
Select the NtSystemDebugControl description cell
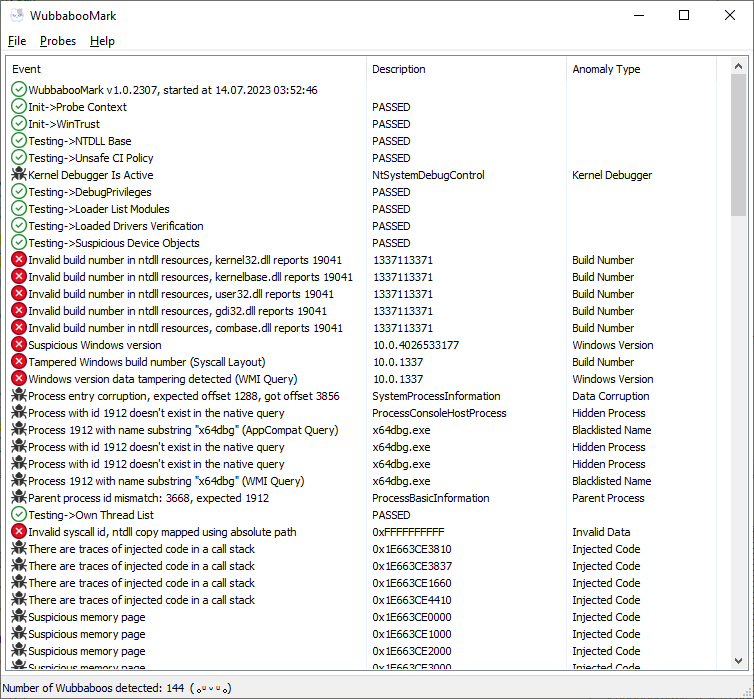[428, 175]
